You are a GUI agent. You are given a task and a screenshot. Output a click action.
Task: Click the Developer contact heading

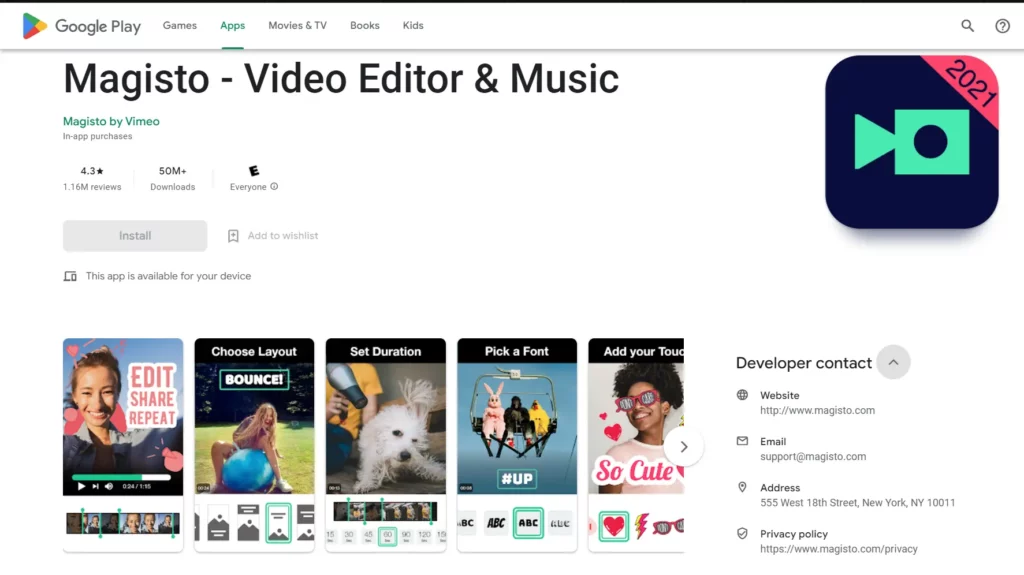click(804, 363)
